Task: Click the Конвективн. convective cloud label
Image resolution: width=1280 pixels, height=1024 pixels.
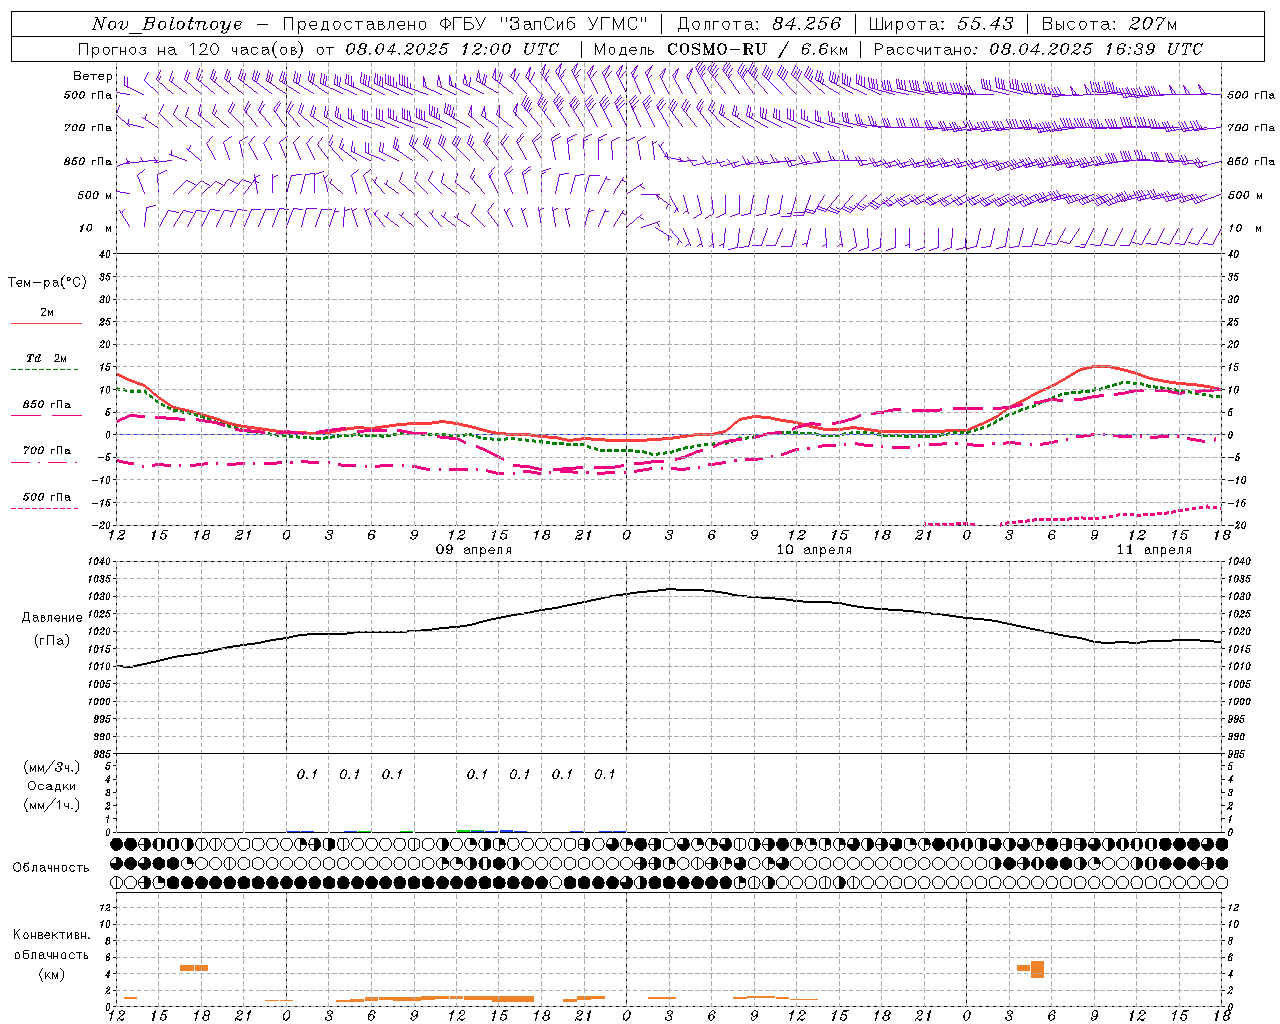Action: (x=51, y=935)
